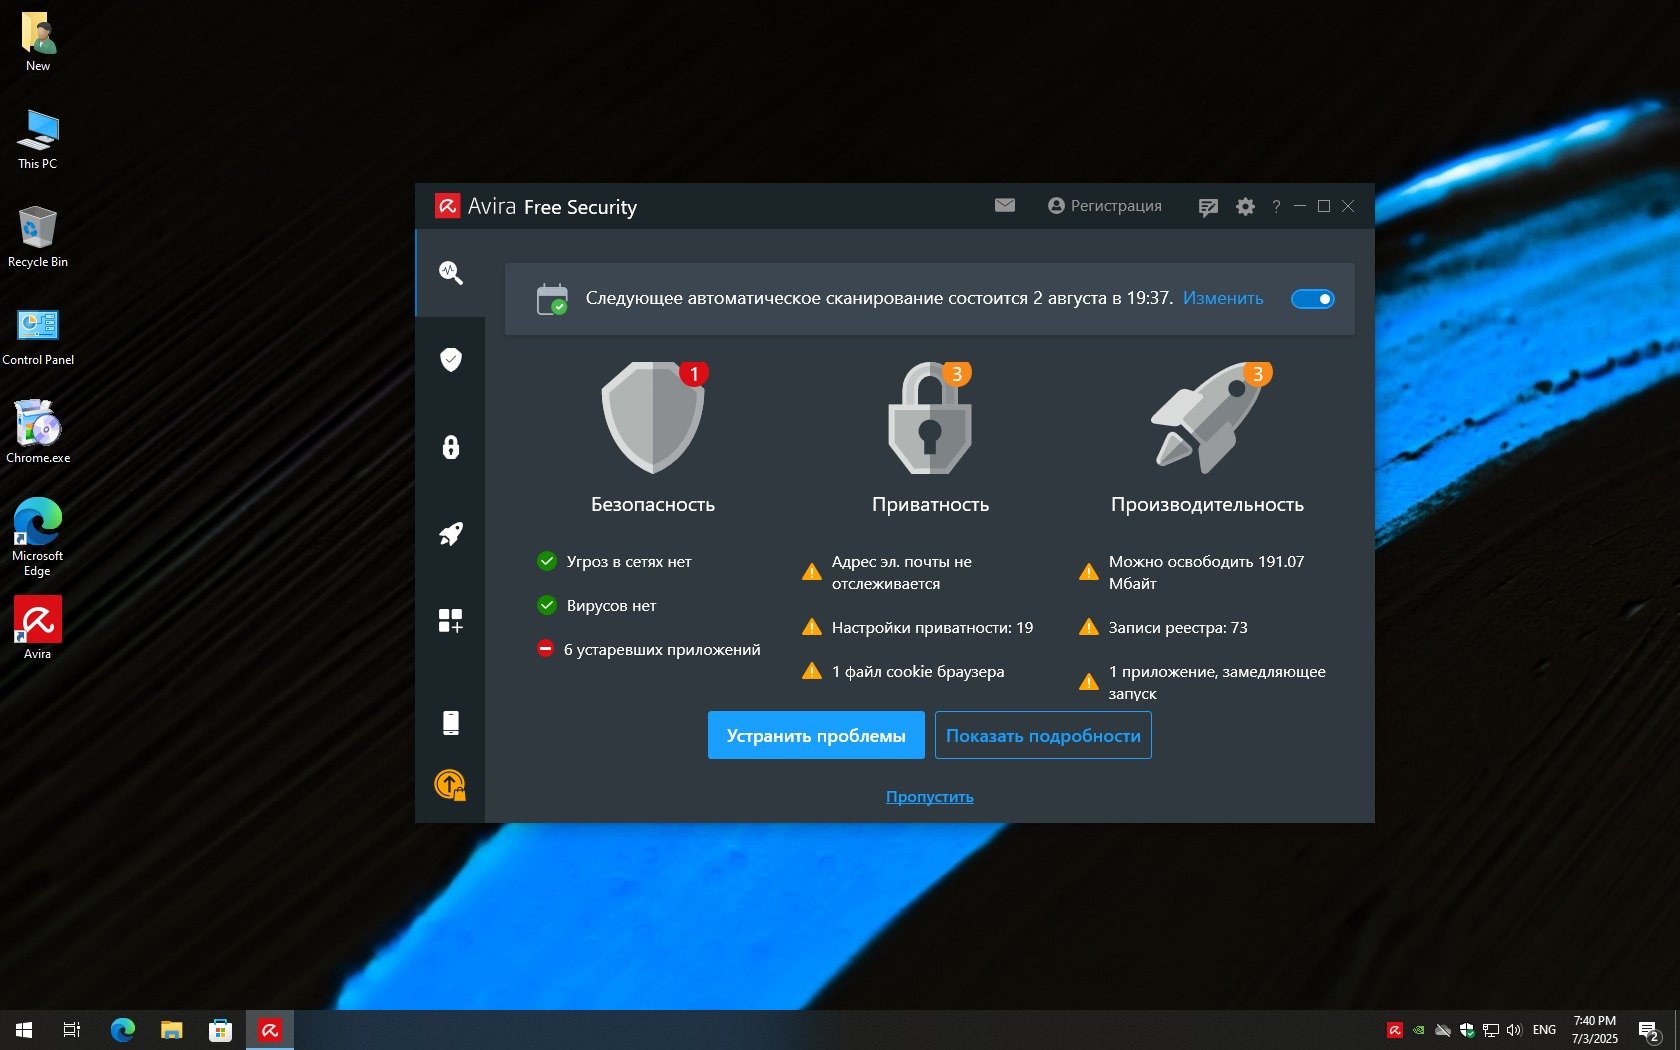
Task: Open the help question mark
Action: pos(1276,207)
